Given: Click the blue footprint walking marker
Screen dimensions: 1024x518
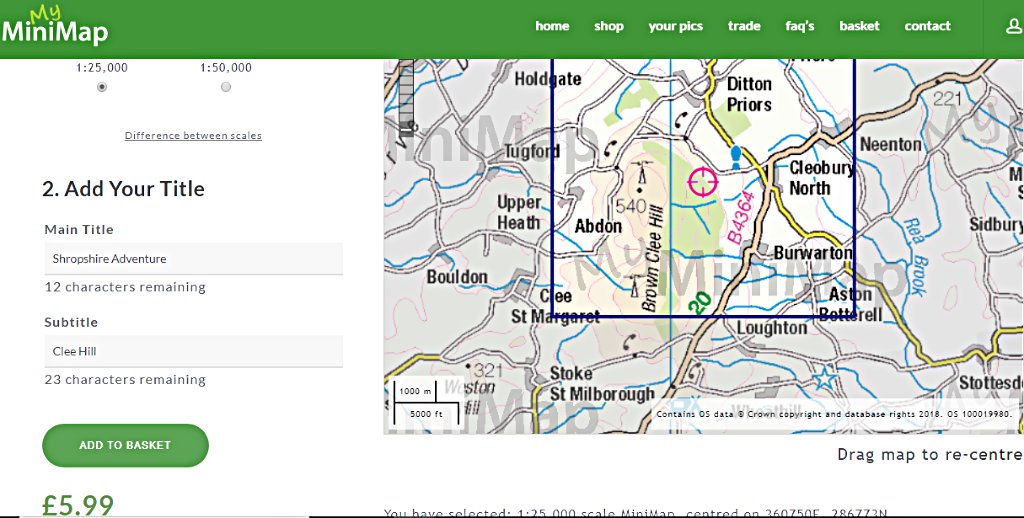Looking at the screenshot, I should click(x=736, y=157).
